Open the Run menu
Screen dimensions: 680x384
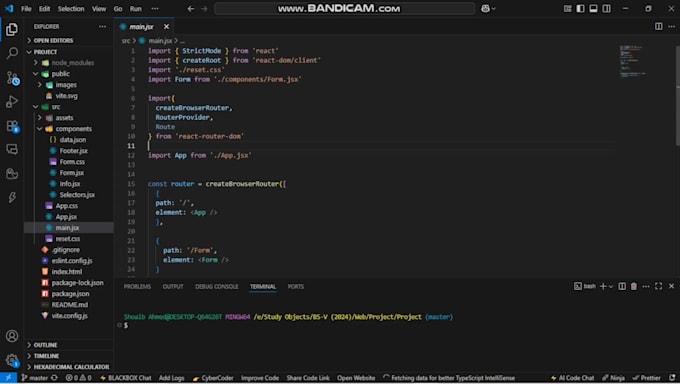pyautogui.click(x=136, y=9)
